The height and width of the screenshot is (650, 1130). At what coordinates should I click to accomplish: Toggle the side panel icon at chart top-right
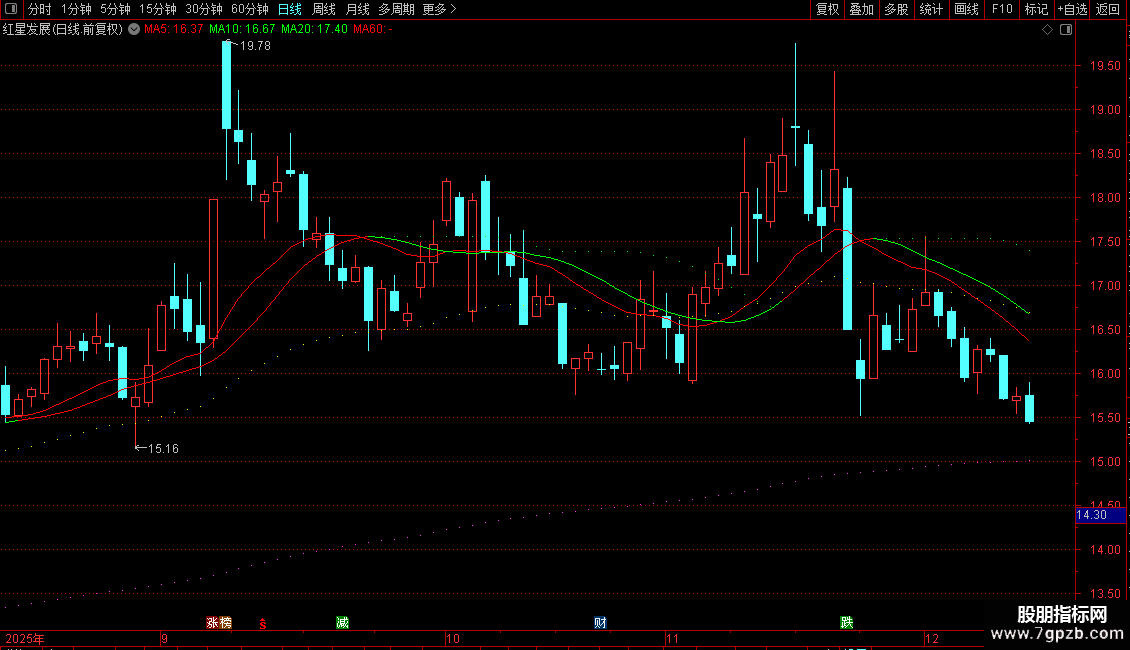point(1066,30)
